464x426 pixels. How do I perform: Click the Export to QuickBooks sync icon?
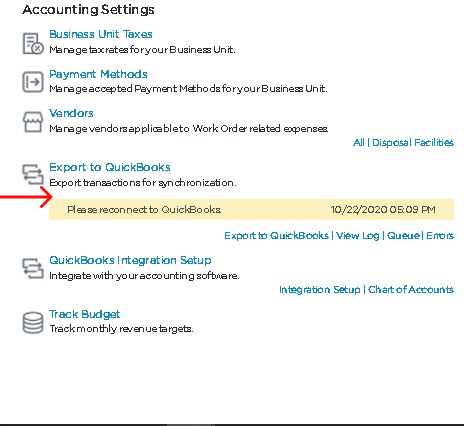33,174
